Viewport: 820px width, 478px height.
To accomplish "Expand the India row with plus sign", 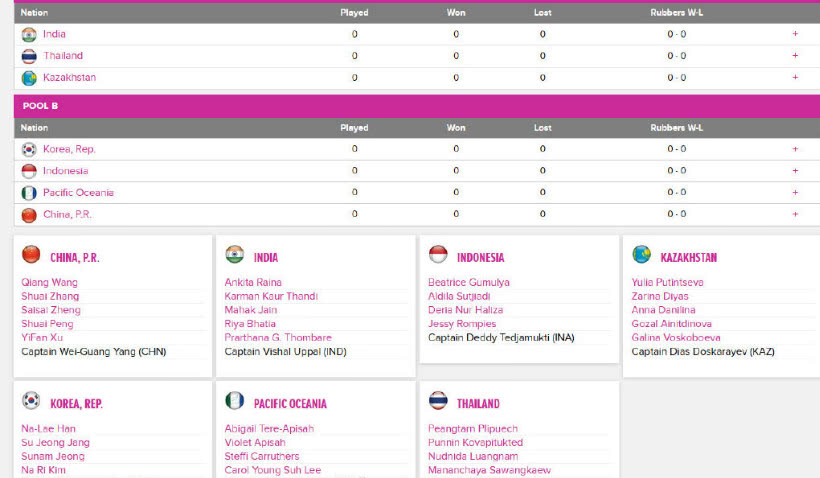I will [795, 33].
